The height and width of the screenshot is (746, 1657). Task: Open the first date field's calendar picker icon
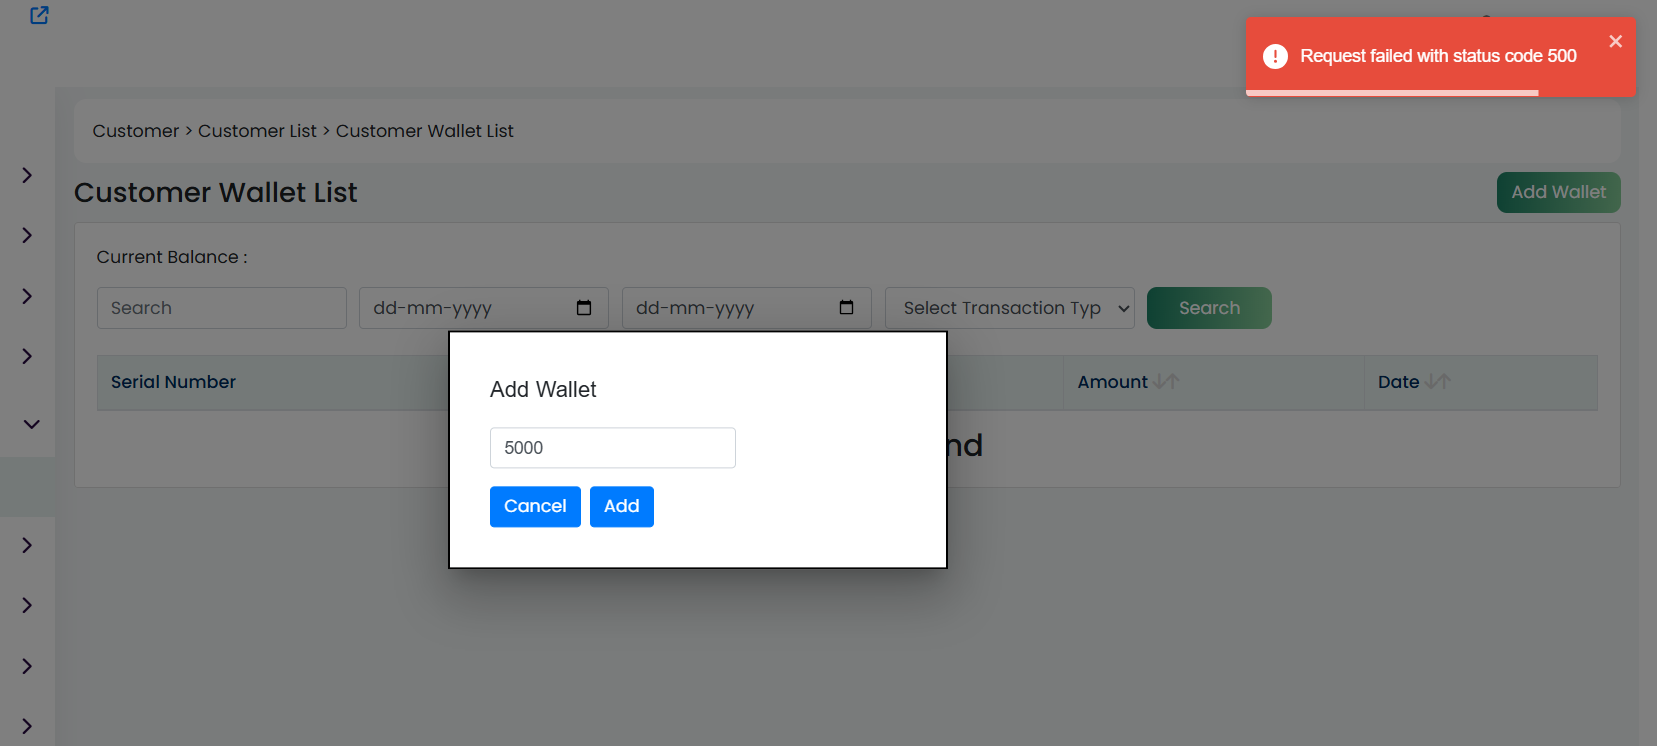[x=584, y=308]
